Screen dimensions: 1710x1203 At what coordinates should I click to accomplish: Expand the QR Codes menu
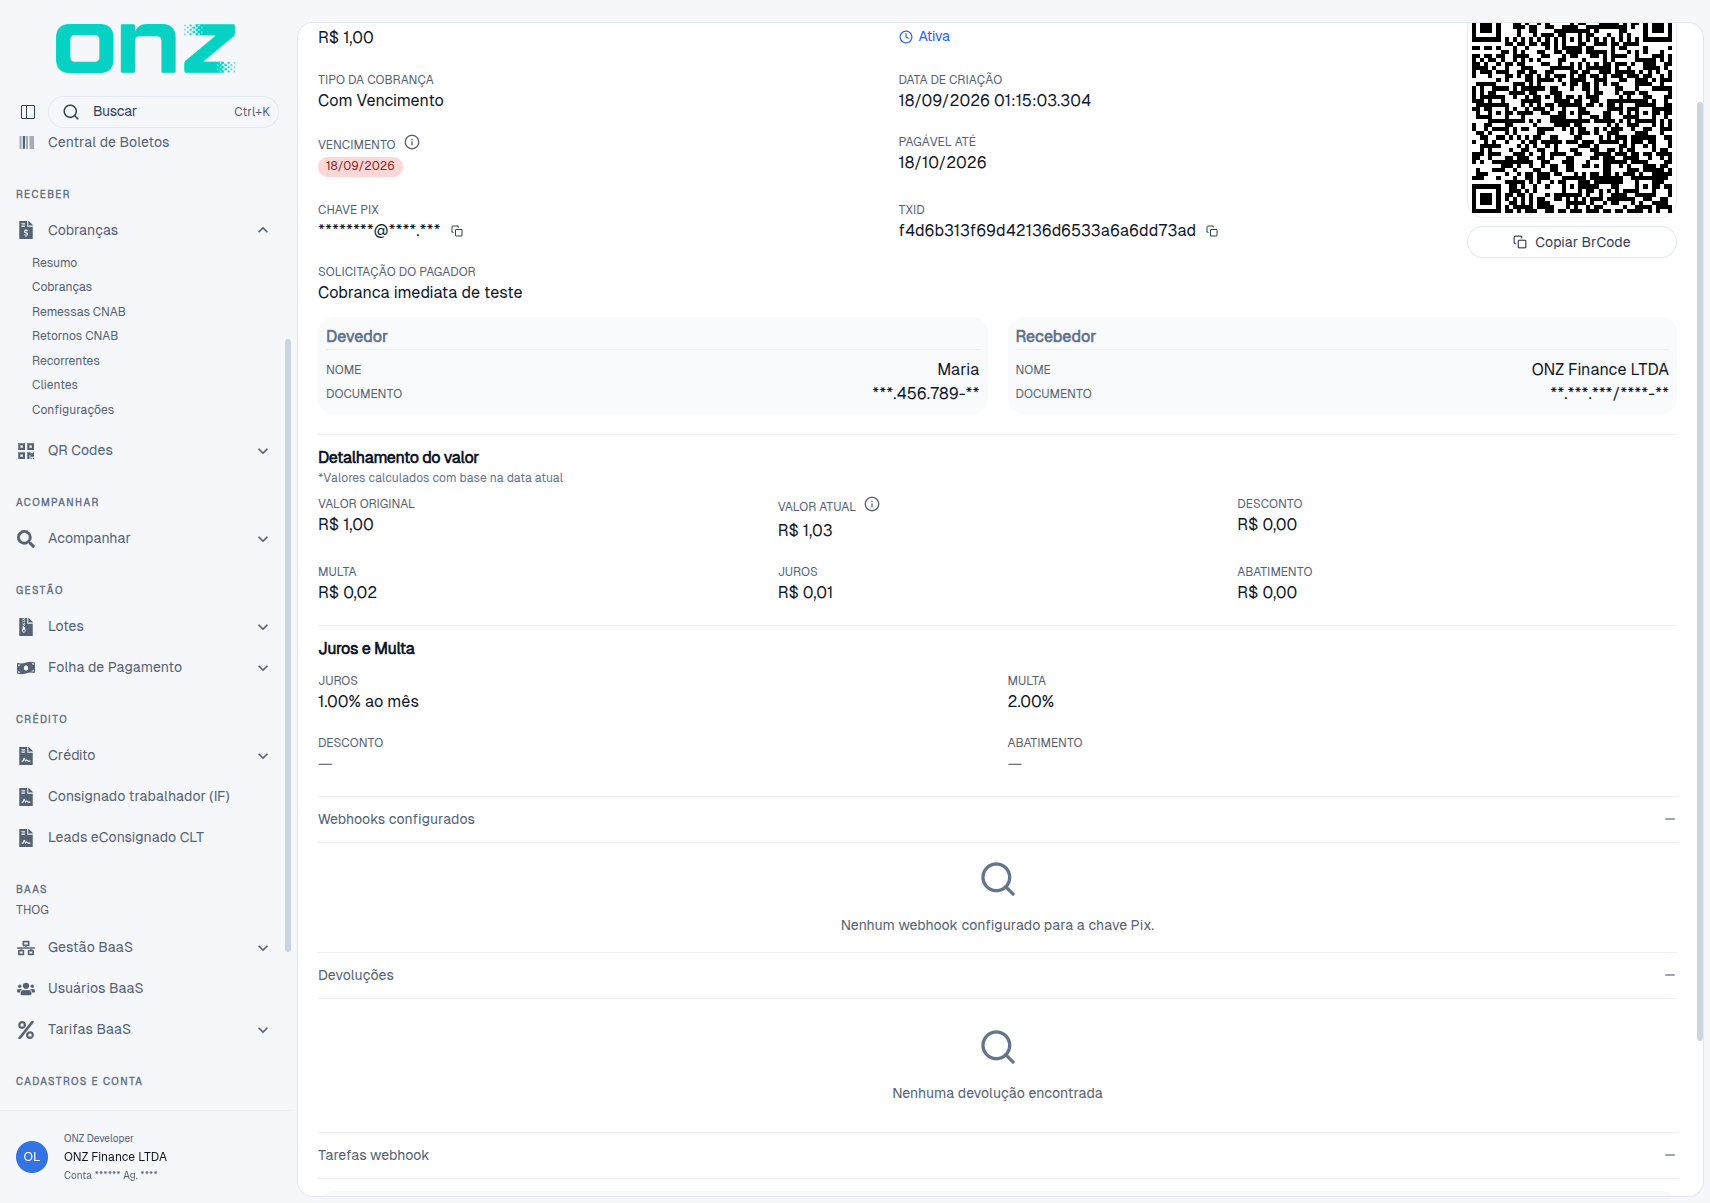pos(263,451)
